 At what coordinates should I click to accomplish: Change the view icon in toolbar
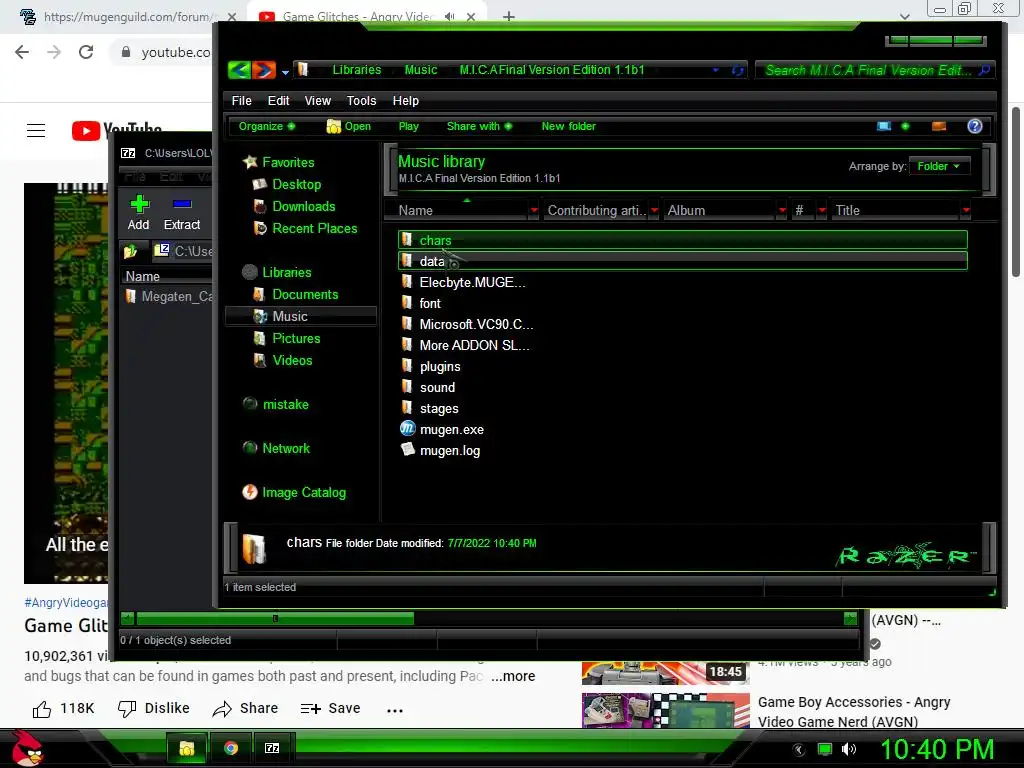click(884, 126)
